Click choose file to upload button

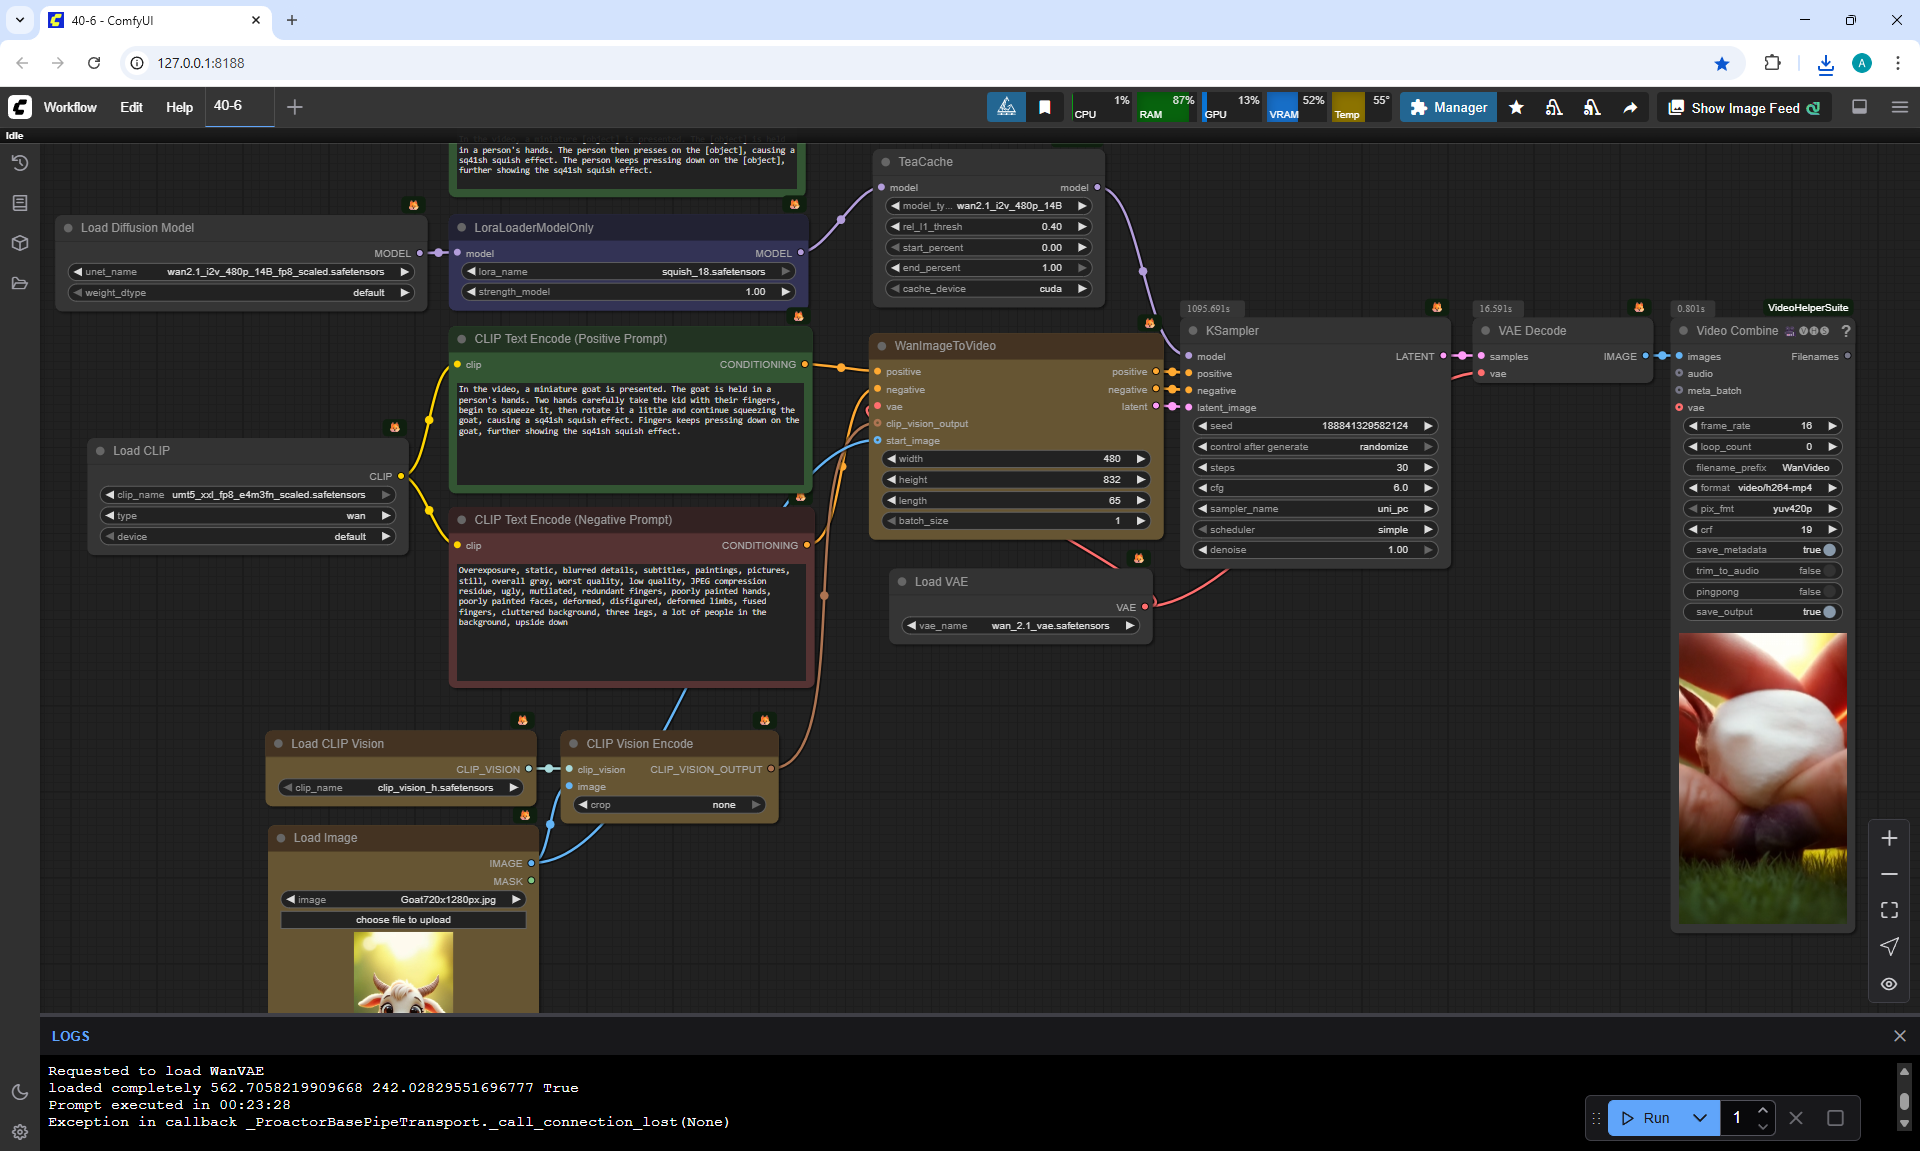click(x=403, y=920)
